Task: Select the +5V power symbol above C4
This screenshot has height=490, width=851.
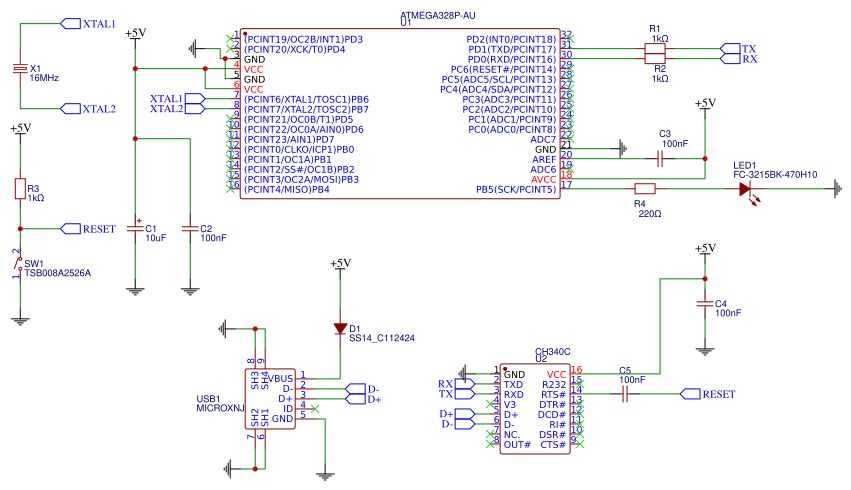Action: [705, 250]
